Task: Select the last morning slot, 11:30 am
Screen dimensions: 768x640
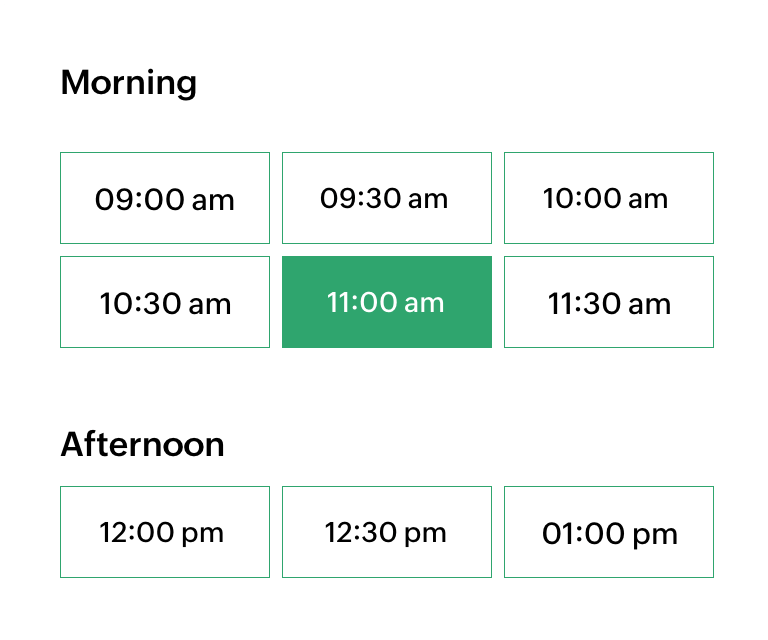Action: pyautogui.click(x=609, y=302)
